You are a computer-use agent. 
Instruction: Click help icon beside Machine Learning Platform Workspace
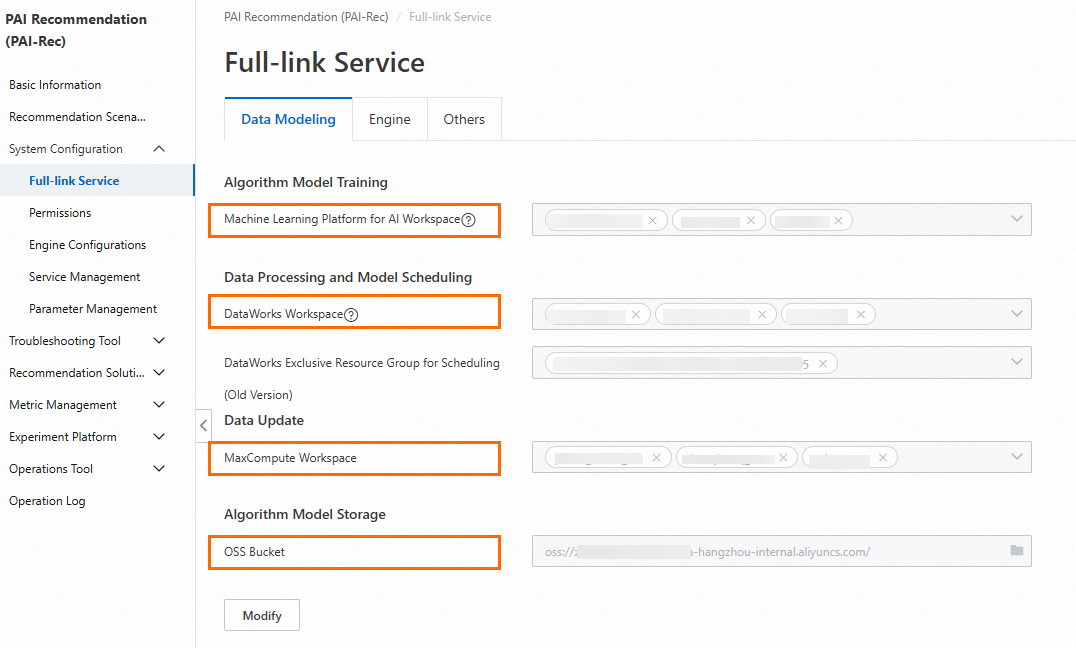[x=468, y=219]
